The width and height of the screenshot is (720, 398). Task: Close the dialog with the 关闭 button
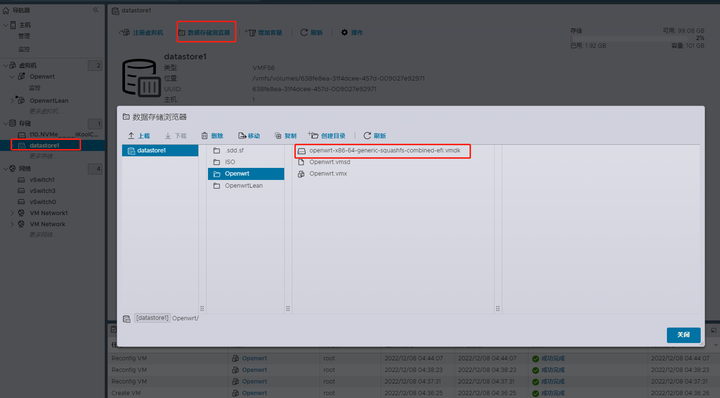pyautogui.click(x=683, y=335)
